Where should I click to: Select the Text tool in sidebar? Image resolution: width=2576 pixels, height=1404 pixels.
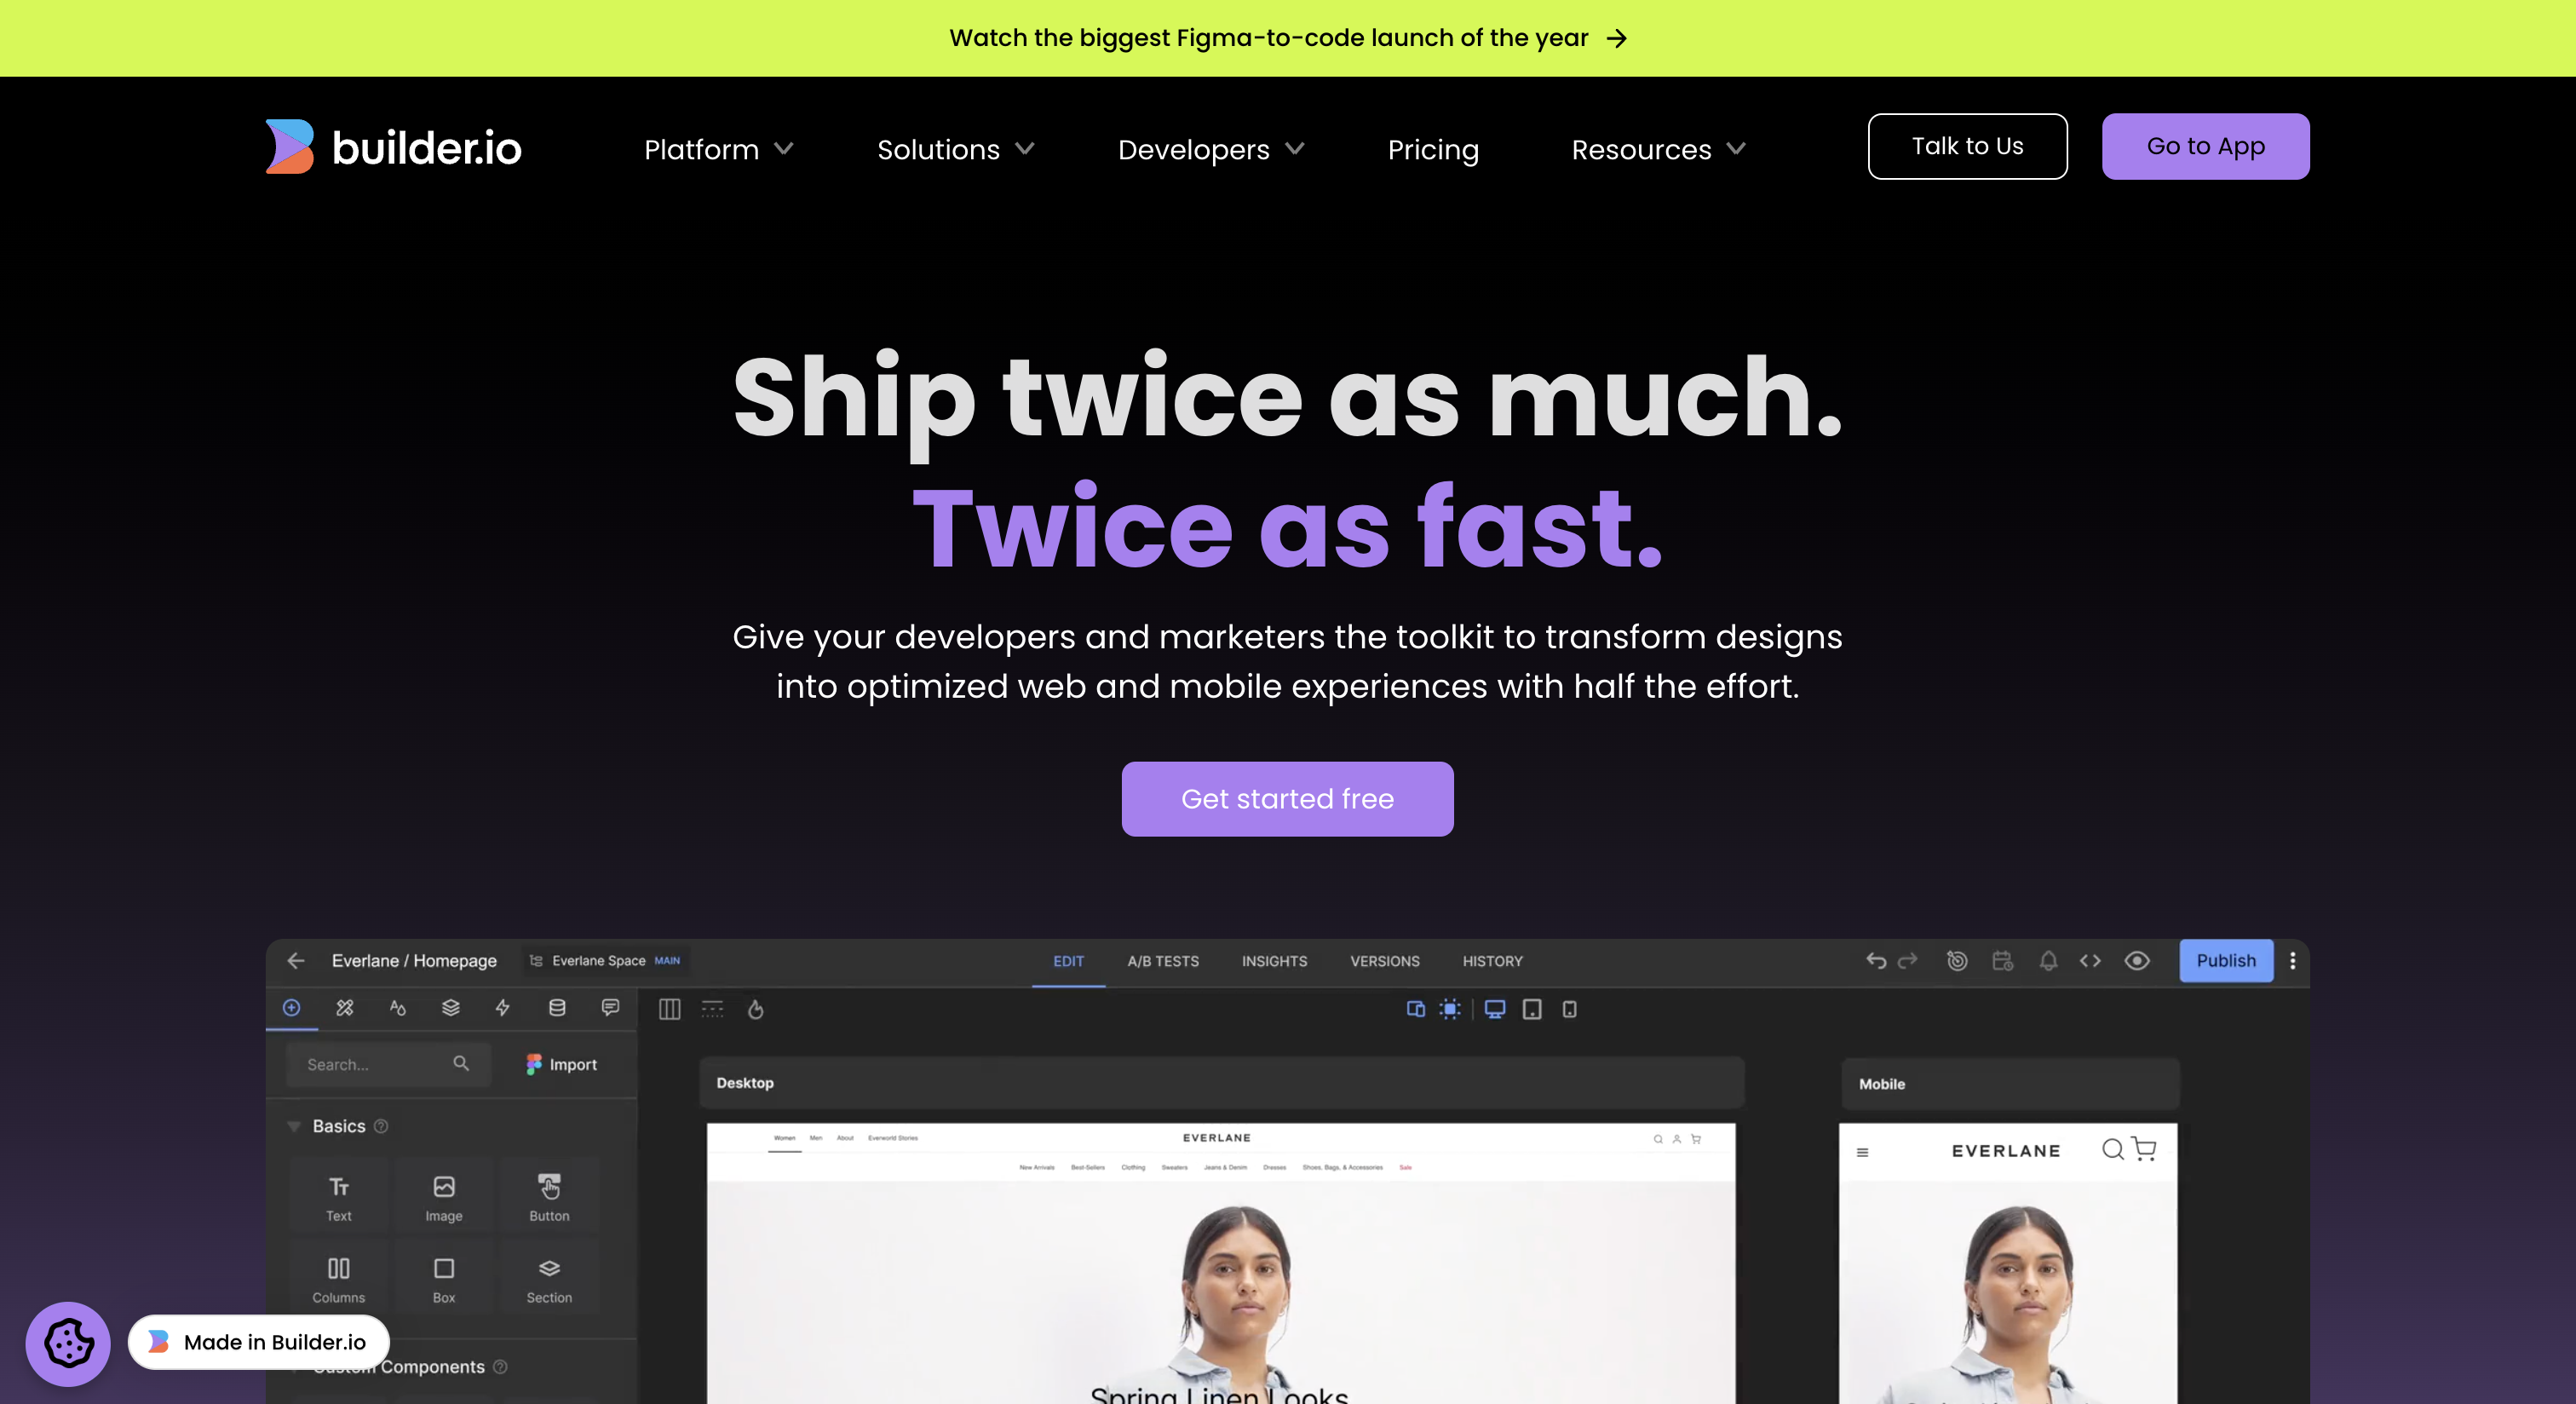(341, 1198)
